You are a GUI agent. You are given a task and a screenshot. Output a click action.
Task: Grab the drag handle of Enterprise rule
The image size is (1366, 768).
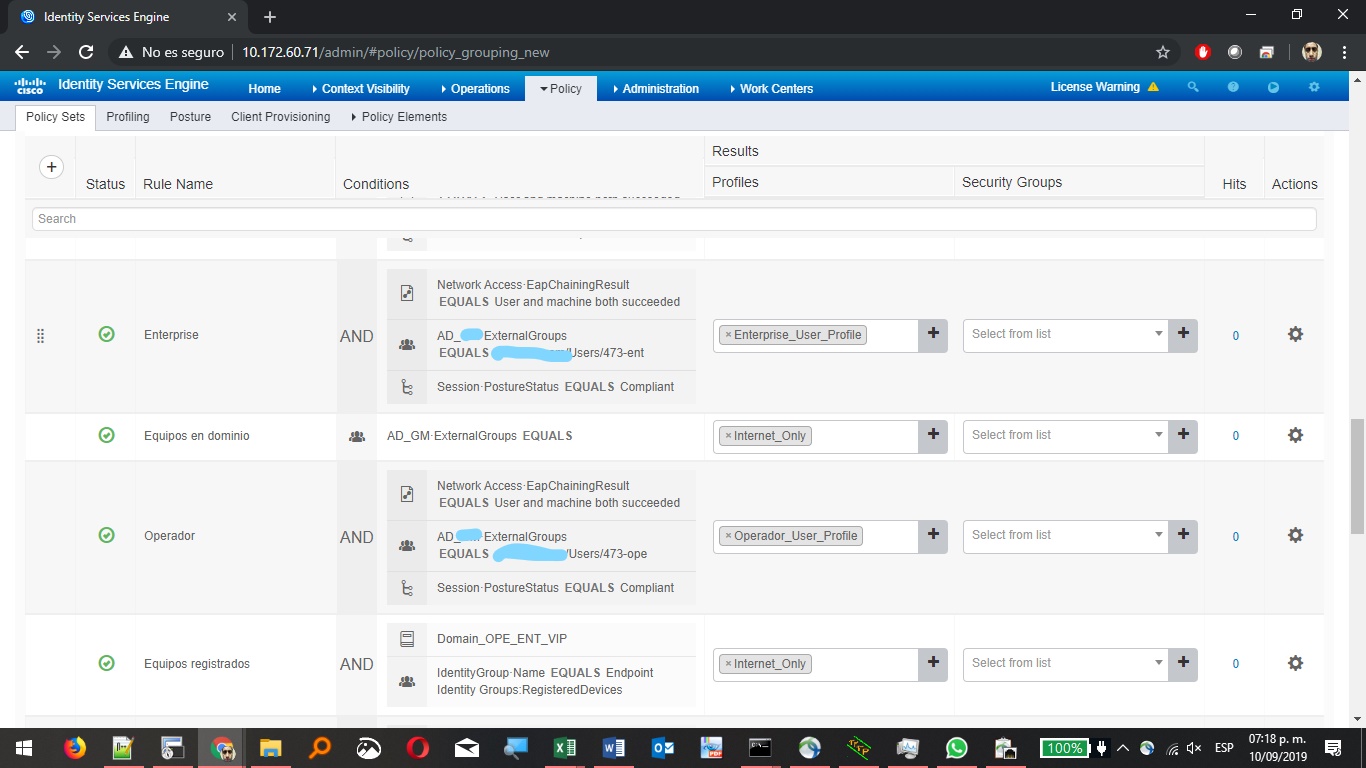coord(41,336)
